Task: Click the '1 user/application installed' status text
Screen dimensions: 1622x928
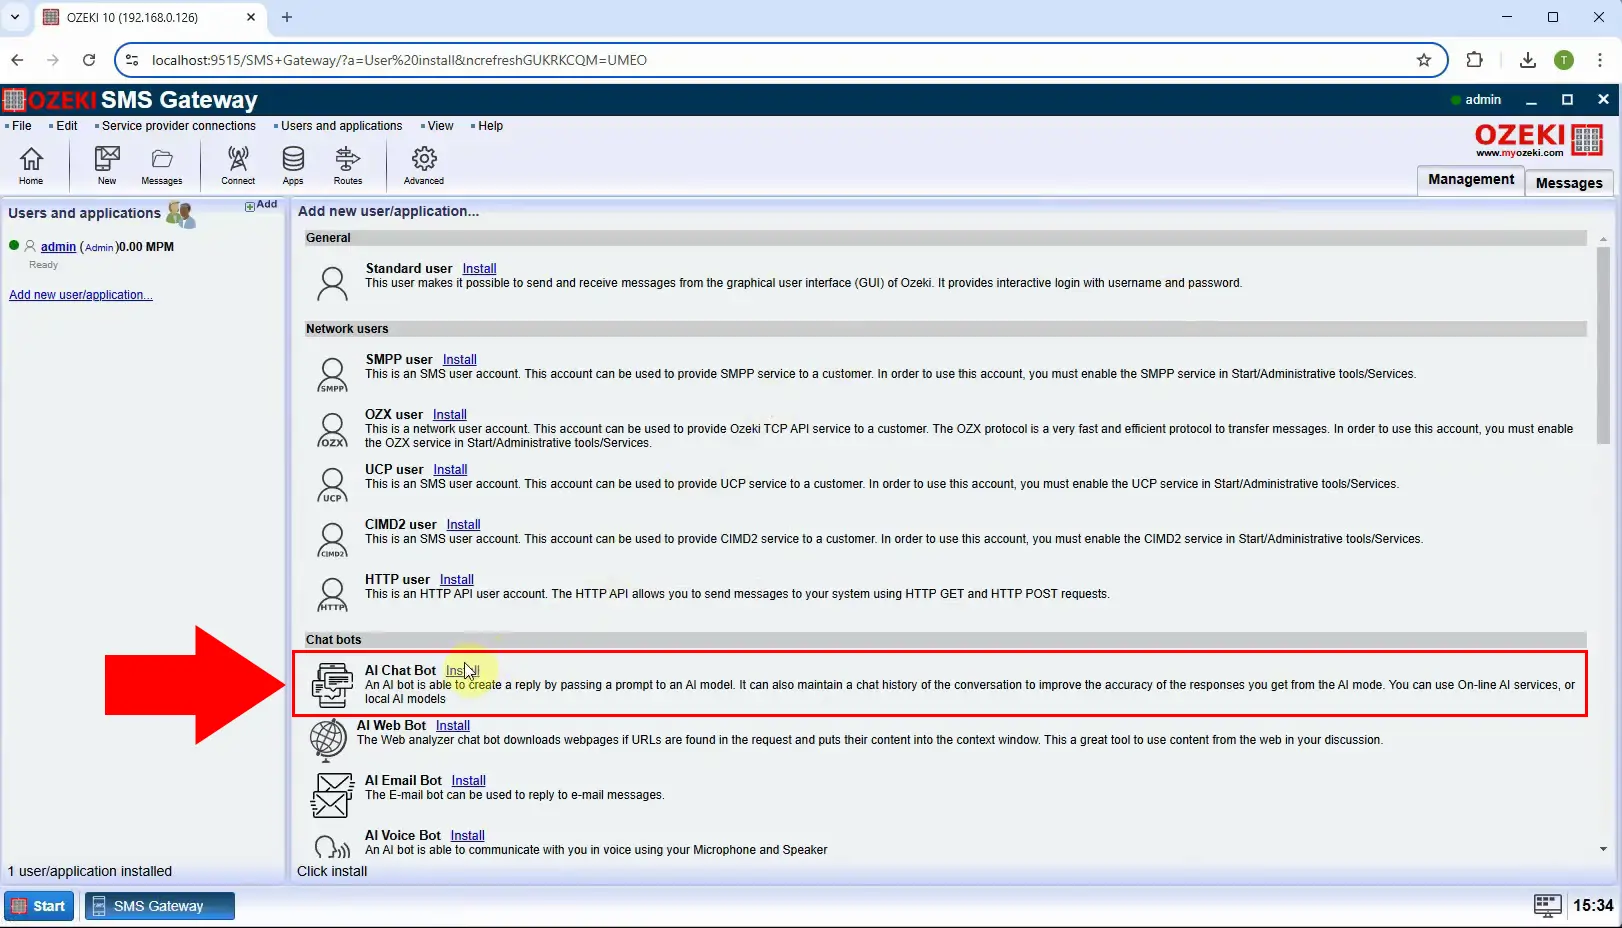Action: pyautogui.click(x=90, y=872)
